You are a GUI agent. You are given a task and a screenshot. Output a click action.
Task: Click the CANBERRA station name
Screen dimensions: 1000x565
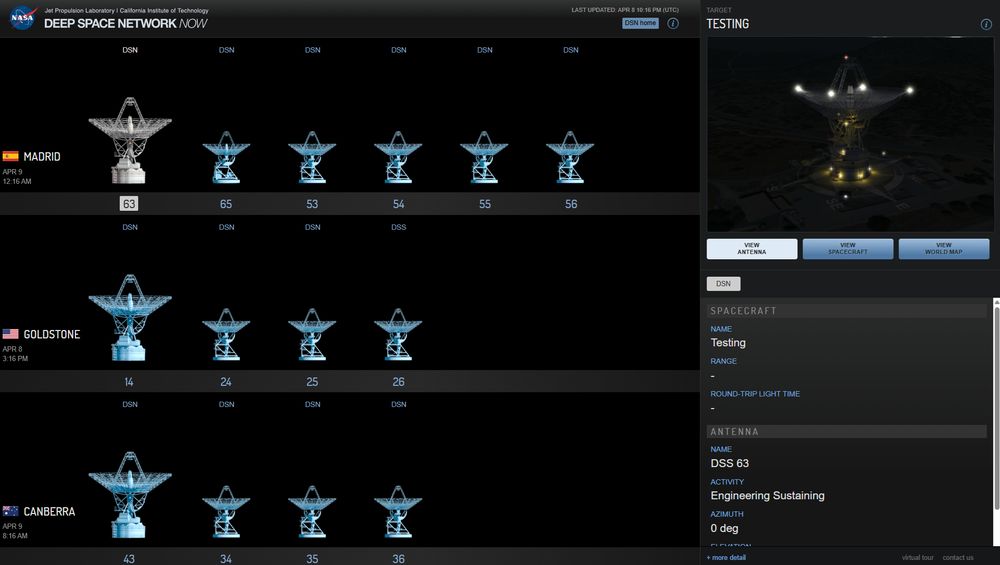coord(49,511)
